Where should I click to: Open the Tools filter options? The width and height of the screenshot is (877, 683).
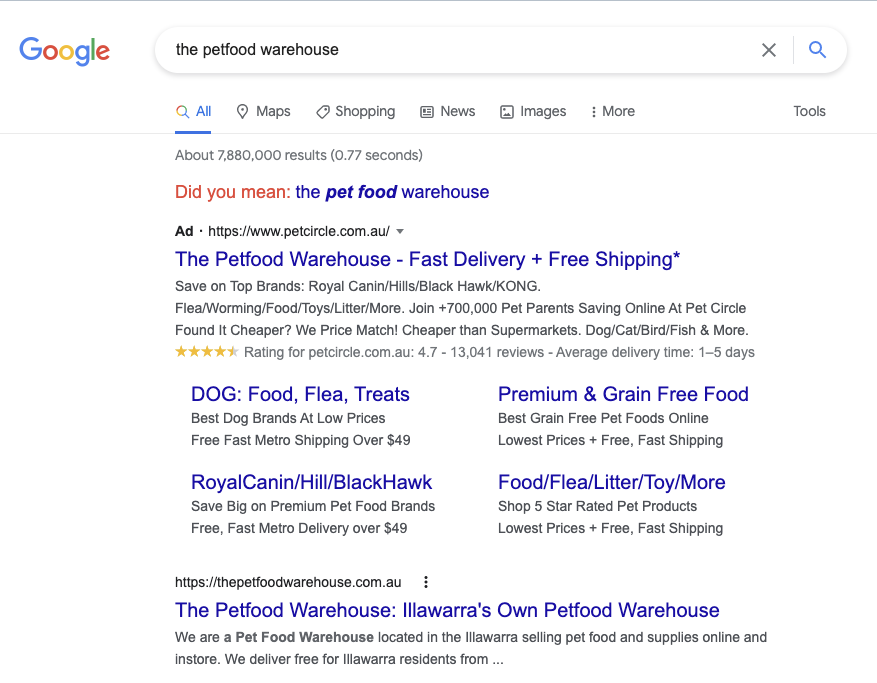[809, 111]
